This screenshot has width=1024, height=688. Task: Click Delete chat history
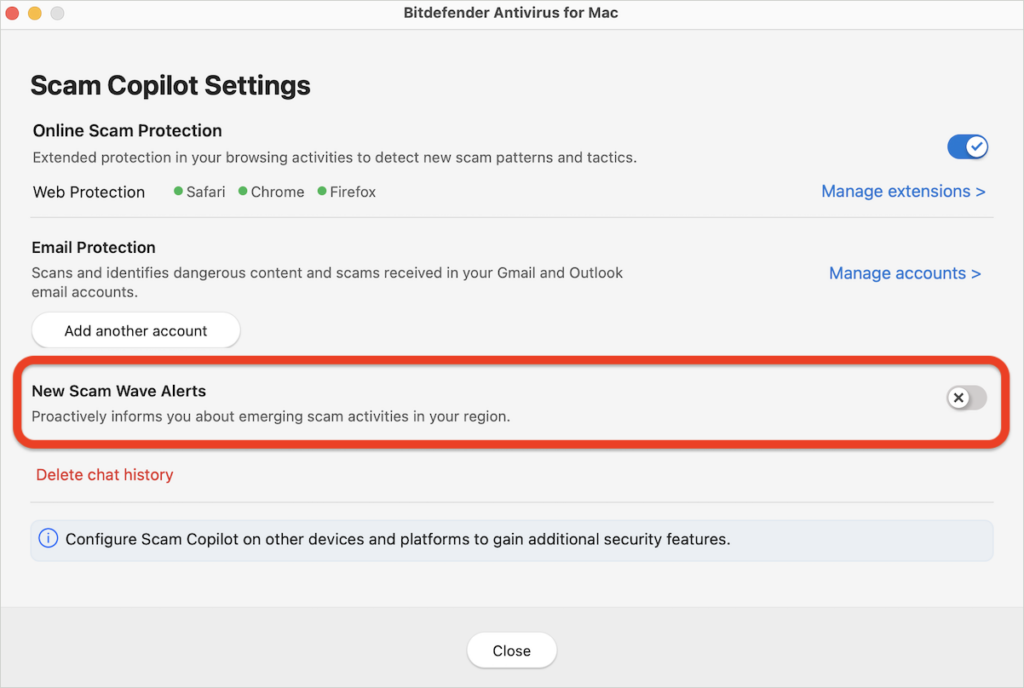click(x=104, y=474)
